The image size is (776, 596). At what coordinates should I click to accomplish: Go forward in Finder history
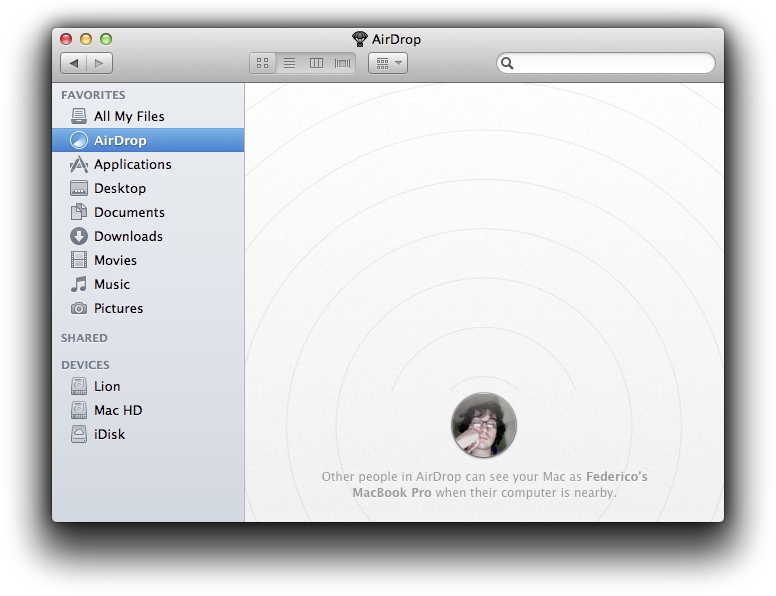pyautogui.click(x=99, y=63)
